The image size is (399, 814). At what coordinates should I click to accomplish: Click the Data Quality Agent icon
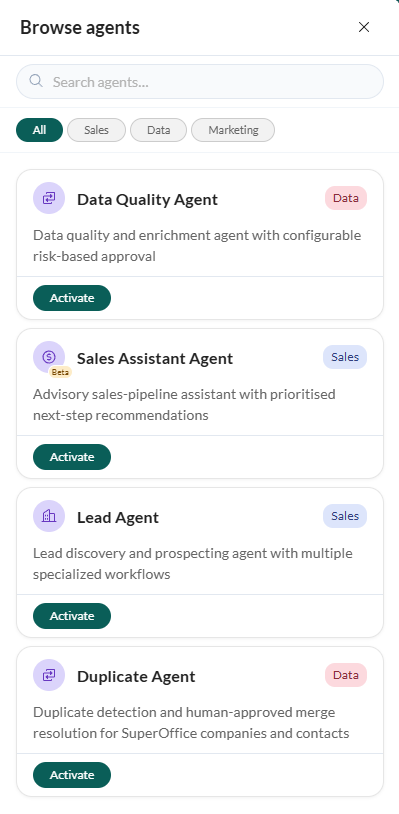coord(49,198)
